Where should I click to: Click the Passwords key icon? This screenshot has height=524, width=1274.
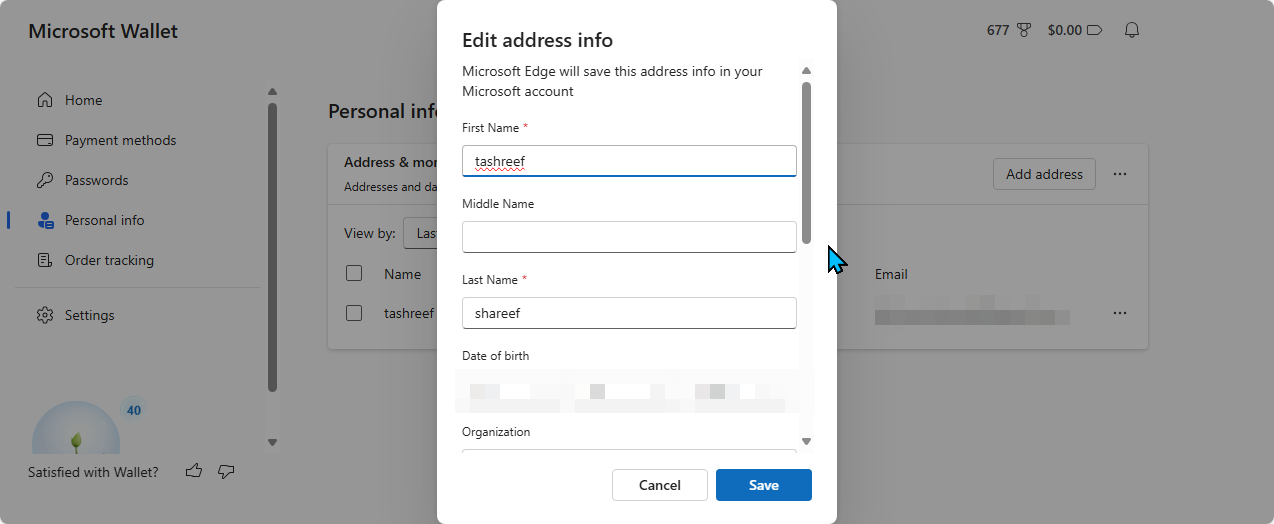pyautogui.click(x=45, y=180)
